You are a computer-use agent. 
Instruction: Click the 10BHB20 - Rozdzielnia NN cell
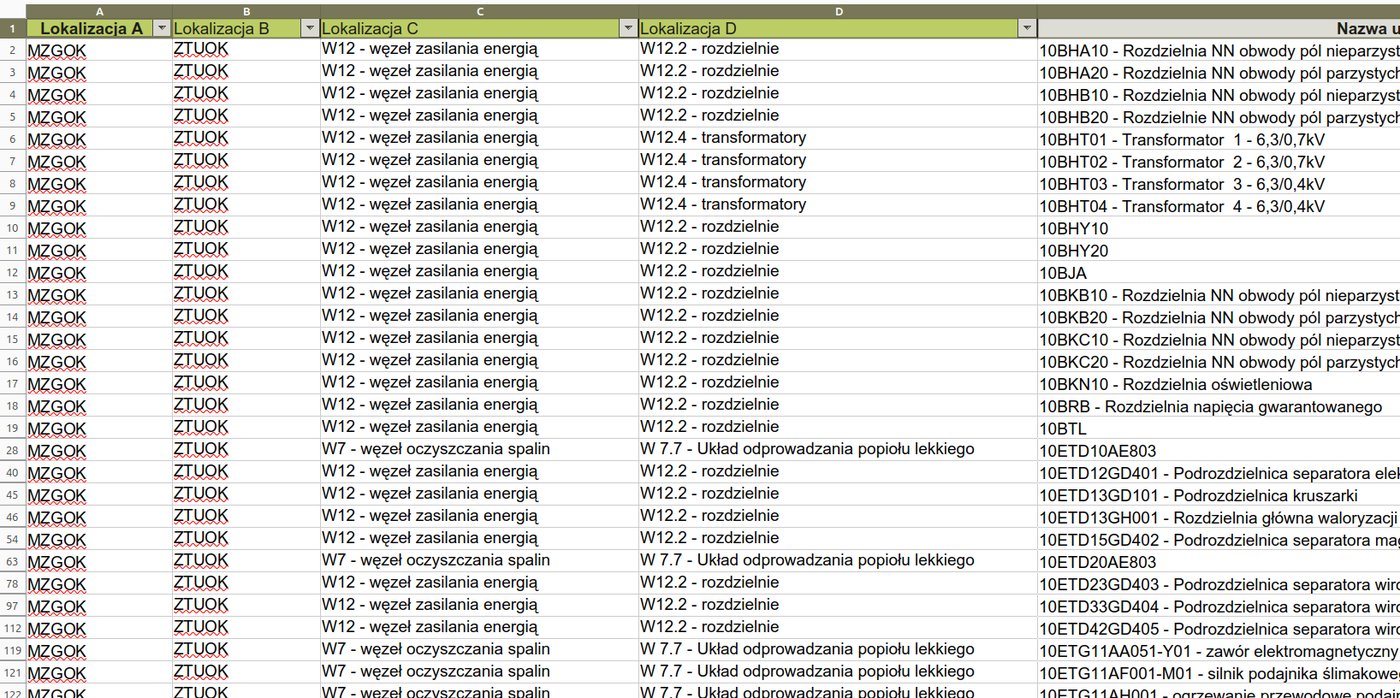1218,117
